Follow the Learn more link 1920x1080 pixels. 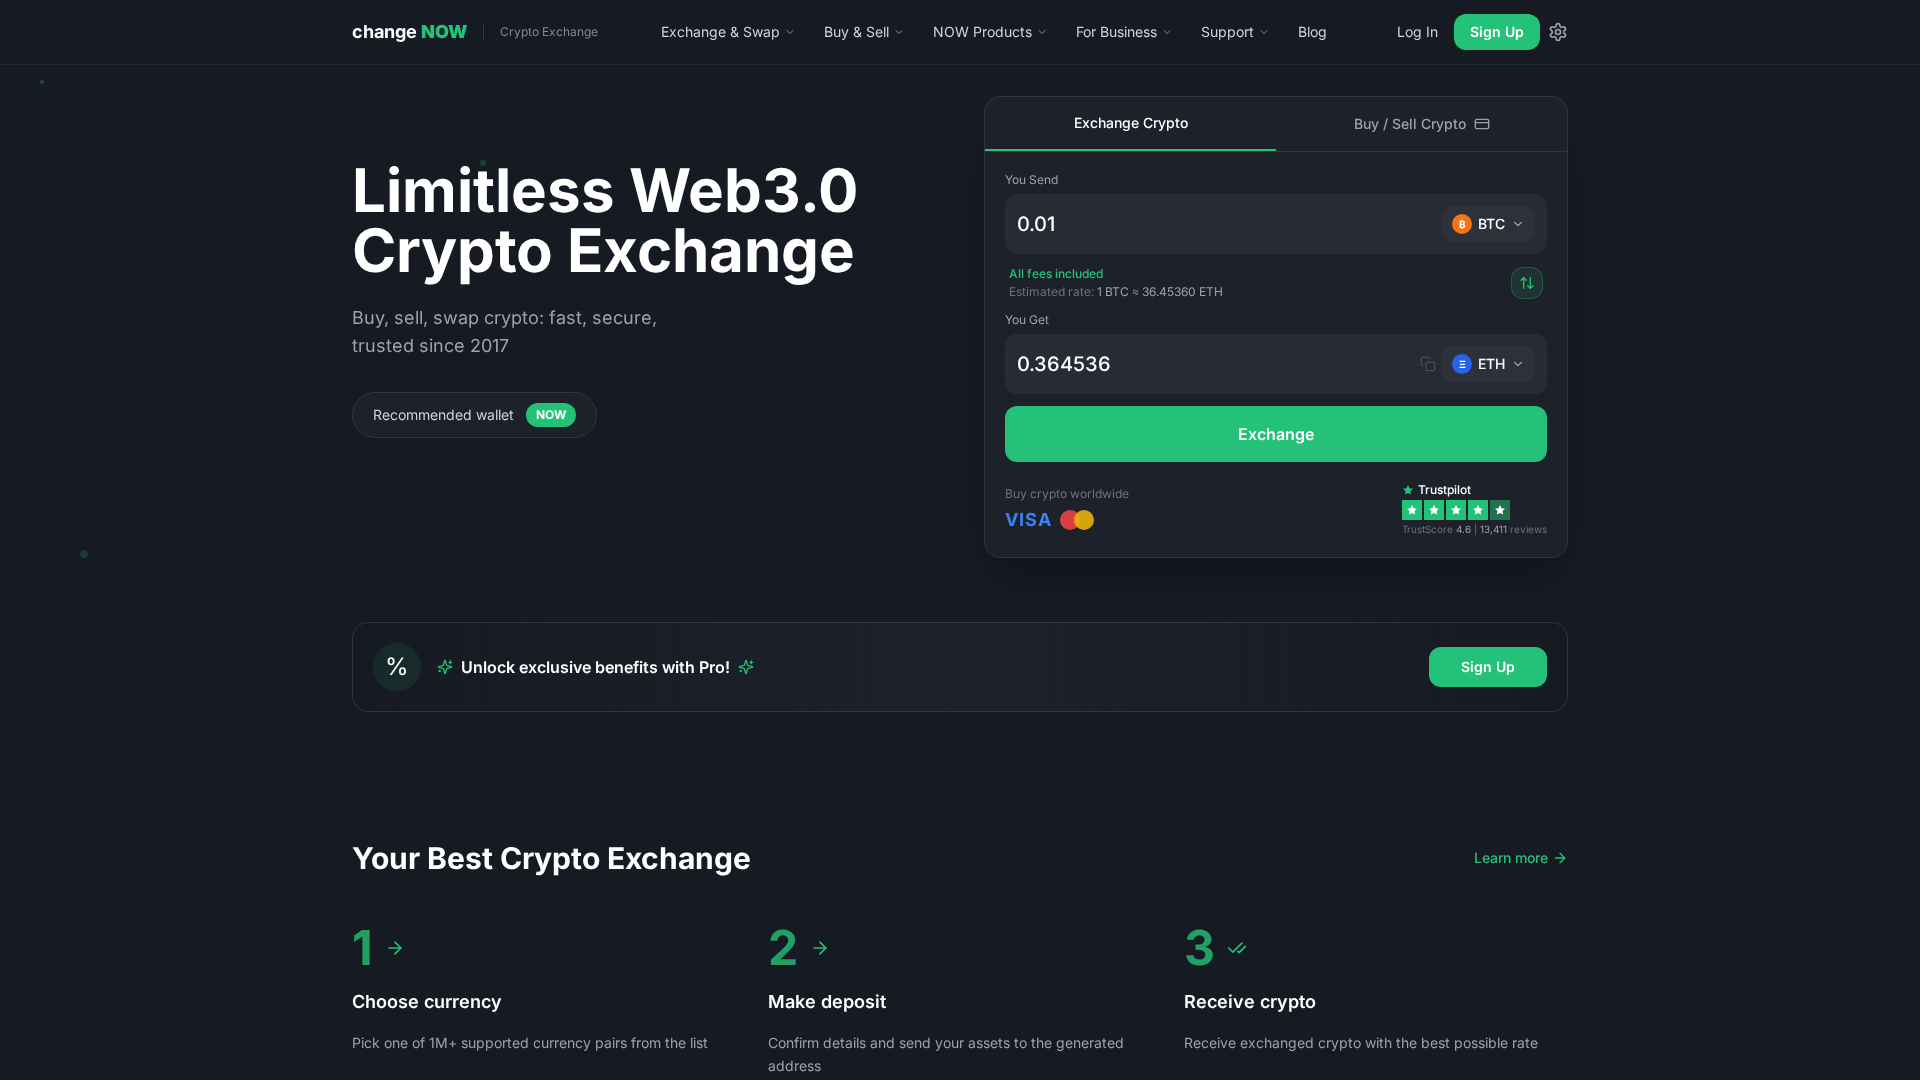1520,858
